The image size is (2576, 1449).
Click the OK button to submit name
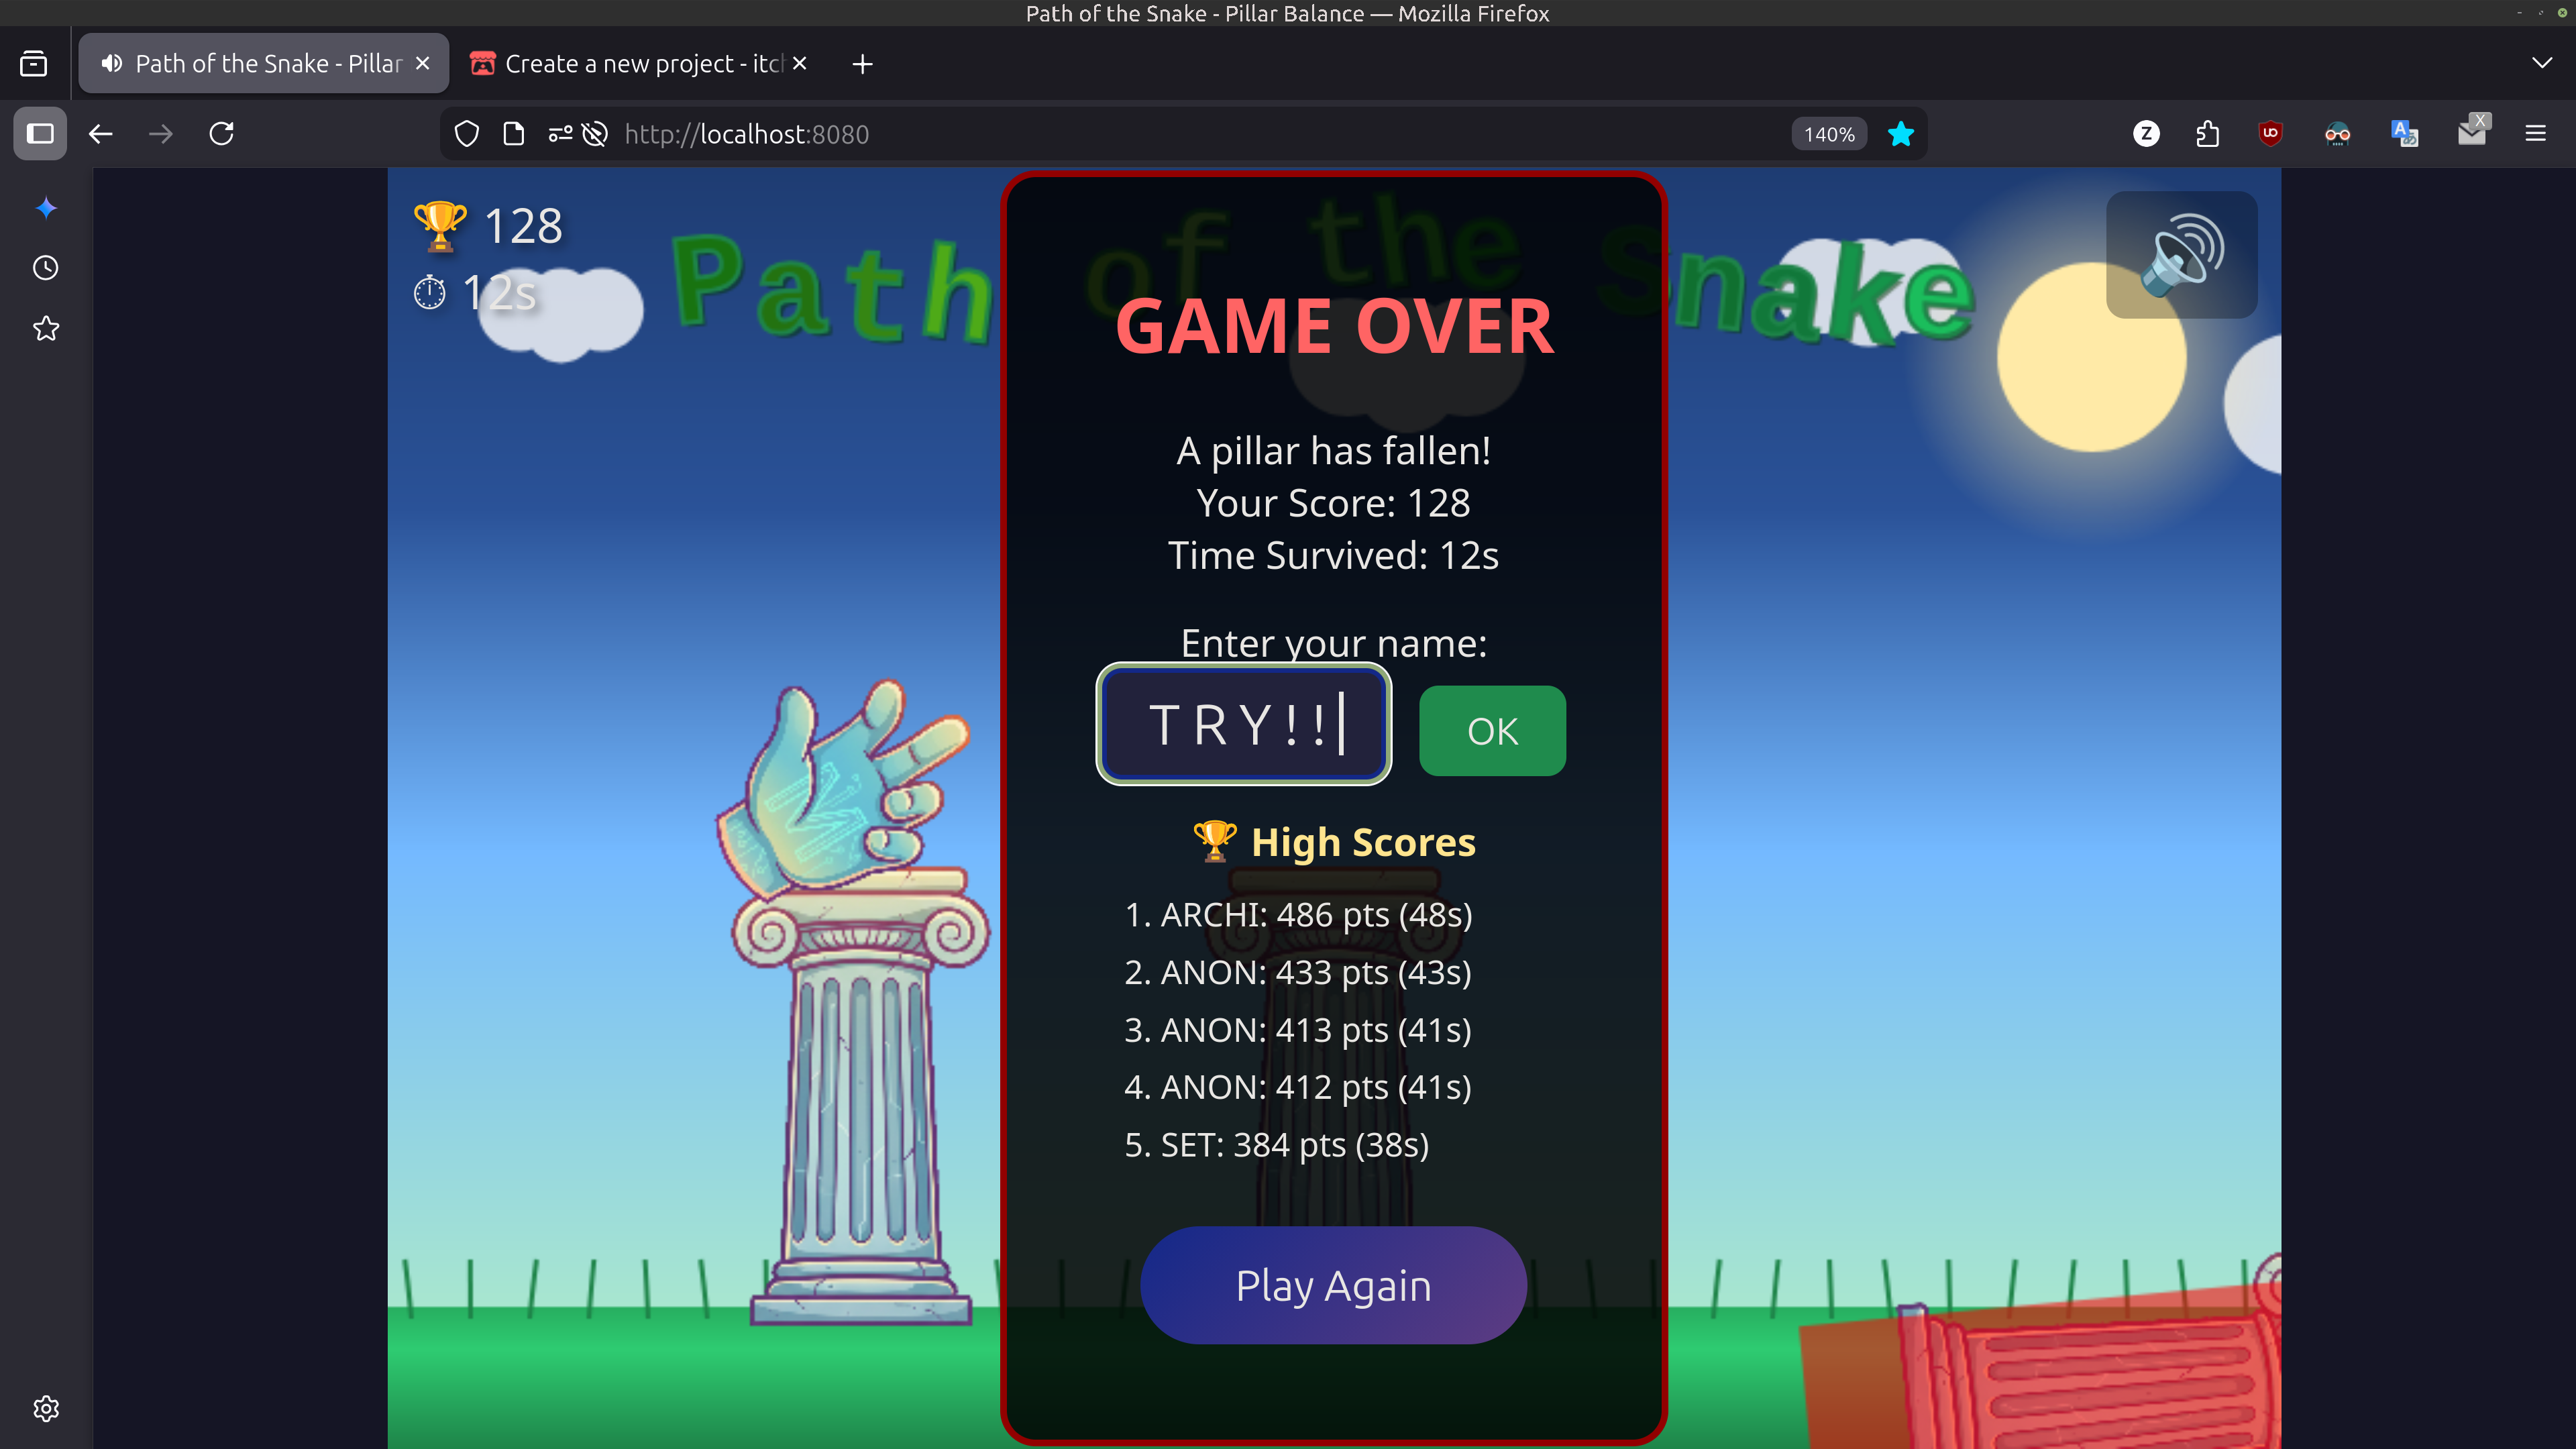[x=1492, y=731]
